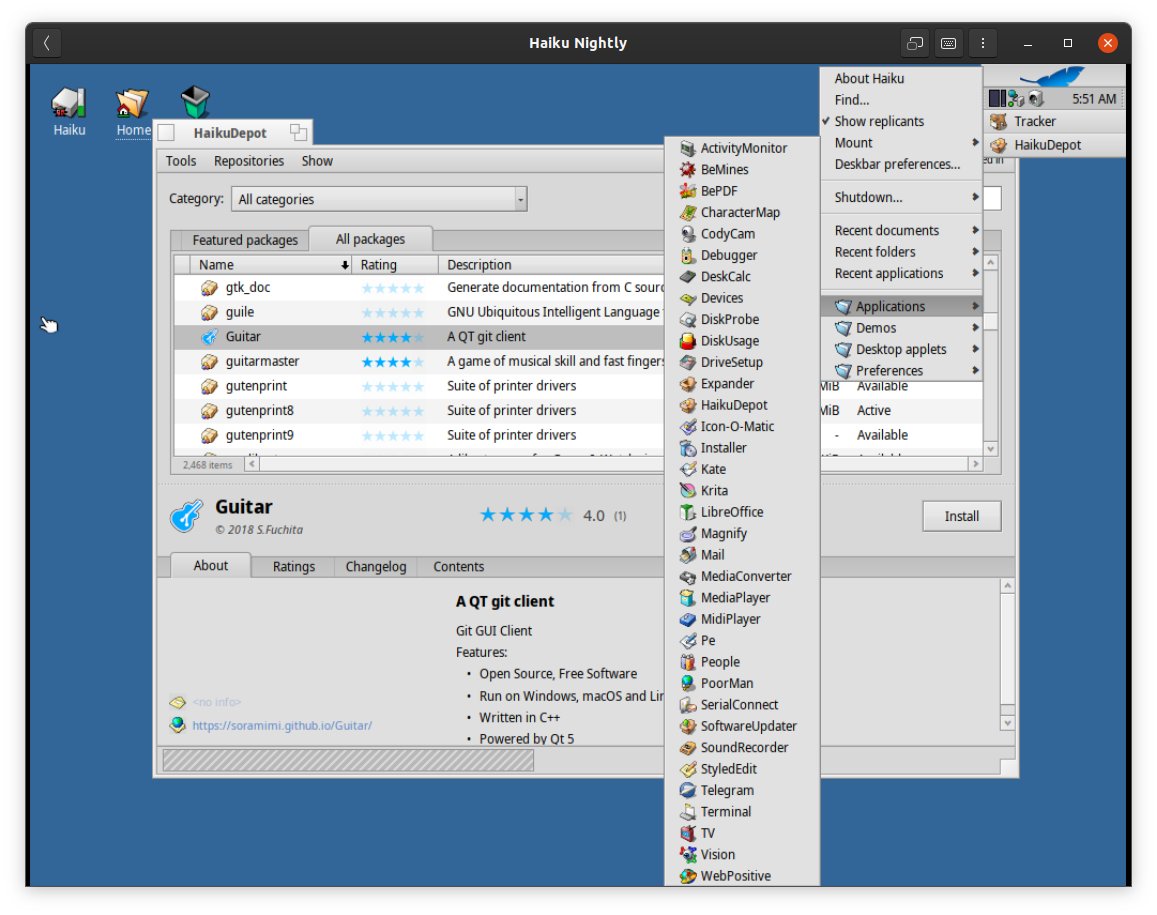Launch Expander from the list
The height and width of the screenshot is (915, 1157).
pyautogui.click(x=742, y=383)
